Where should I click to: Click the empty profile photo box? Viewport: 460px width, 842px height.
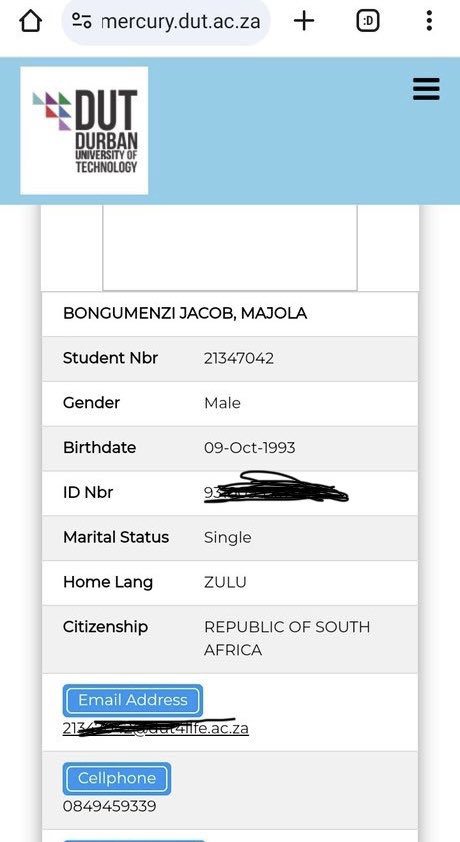click(230, 248)
